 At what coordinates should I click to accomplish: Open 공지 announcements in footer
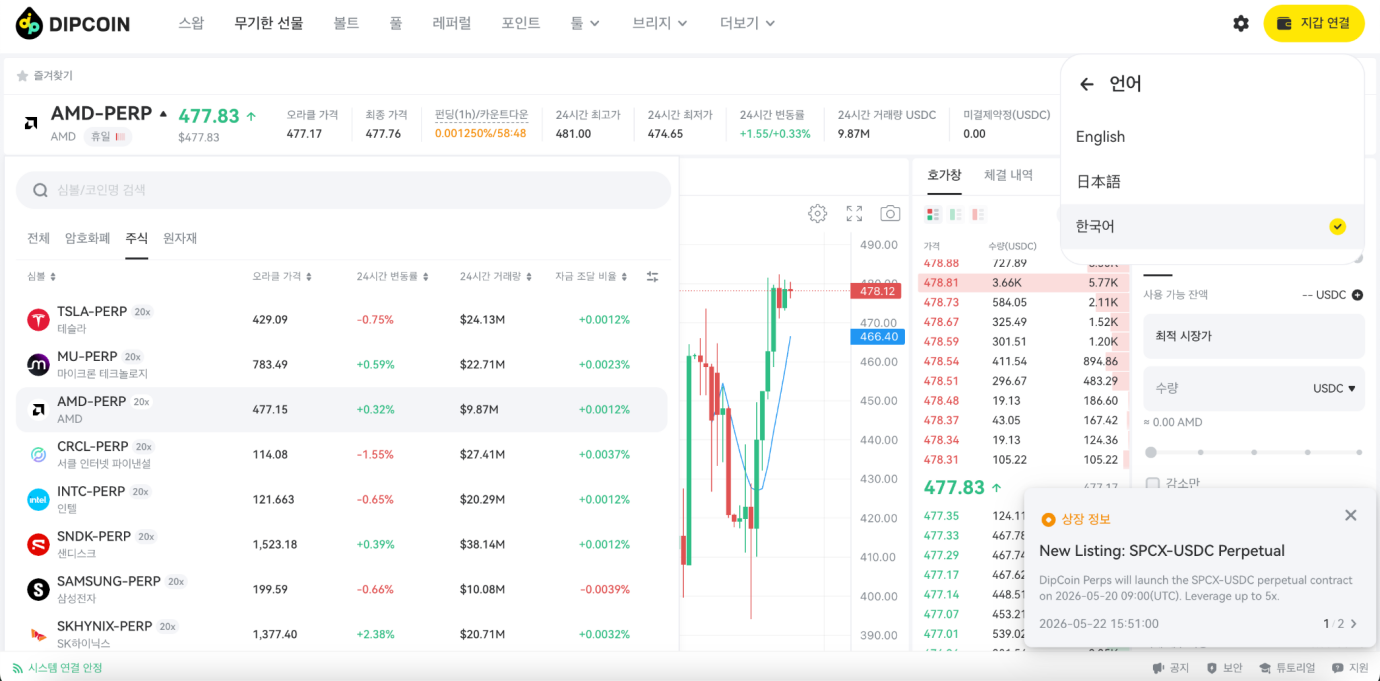coord(1171,668)
